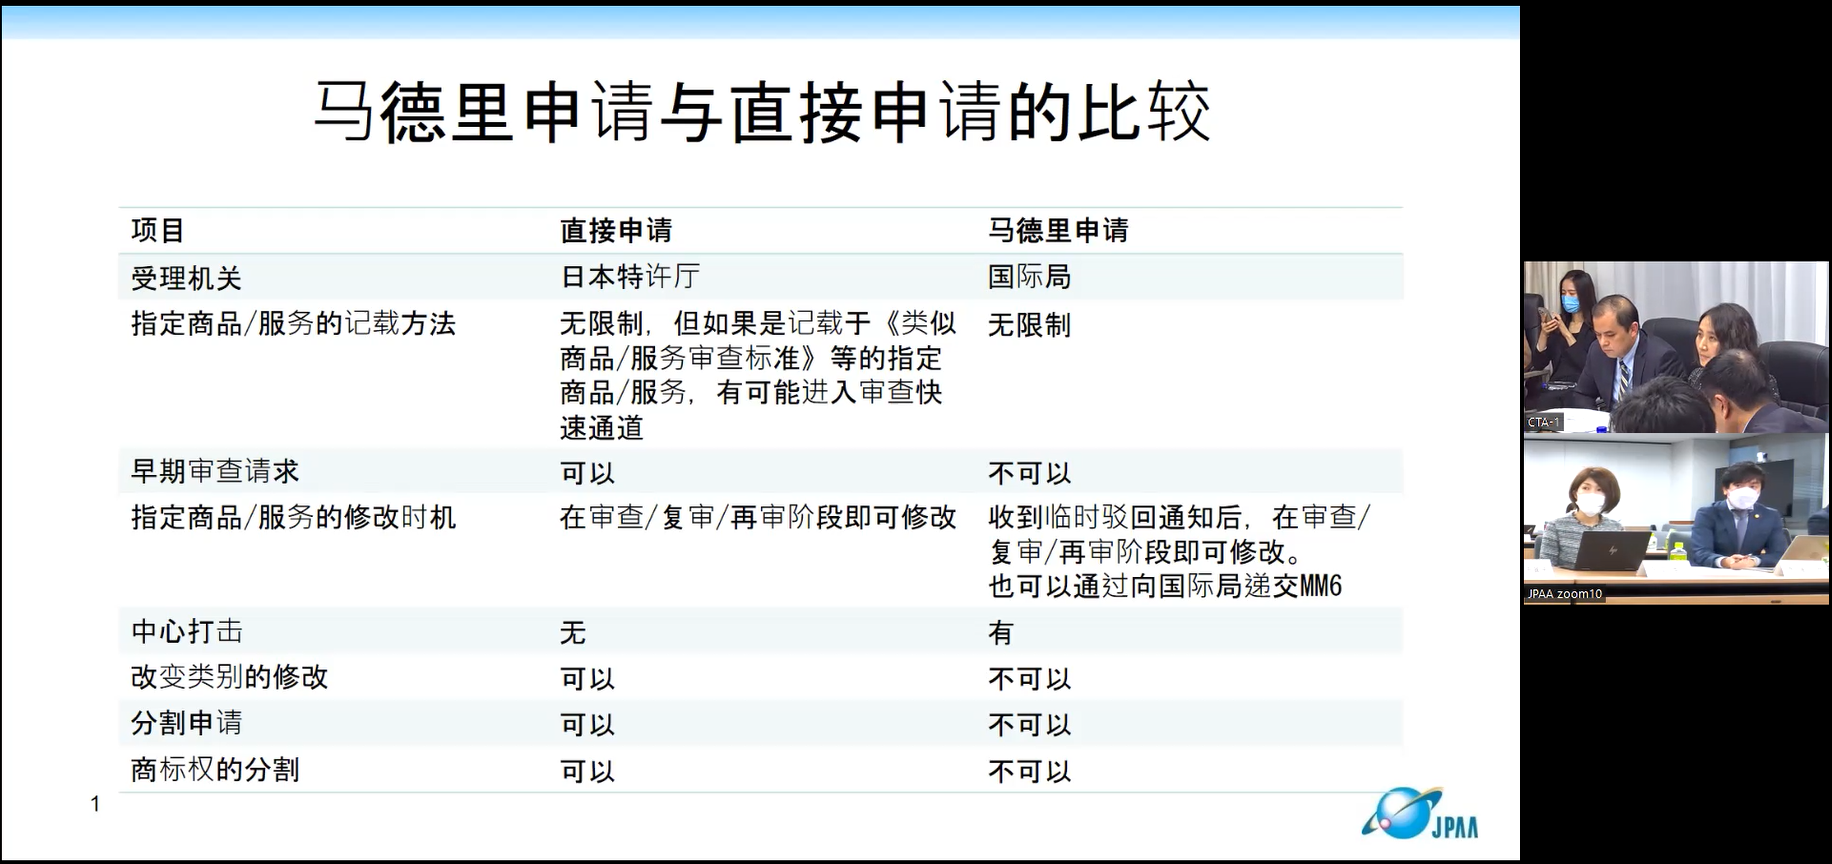Click the 日本特许厅 cell
Image resolution: width=1832 pixels, height=864 pixels.
[629, 277]
